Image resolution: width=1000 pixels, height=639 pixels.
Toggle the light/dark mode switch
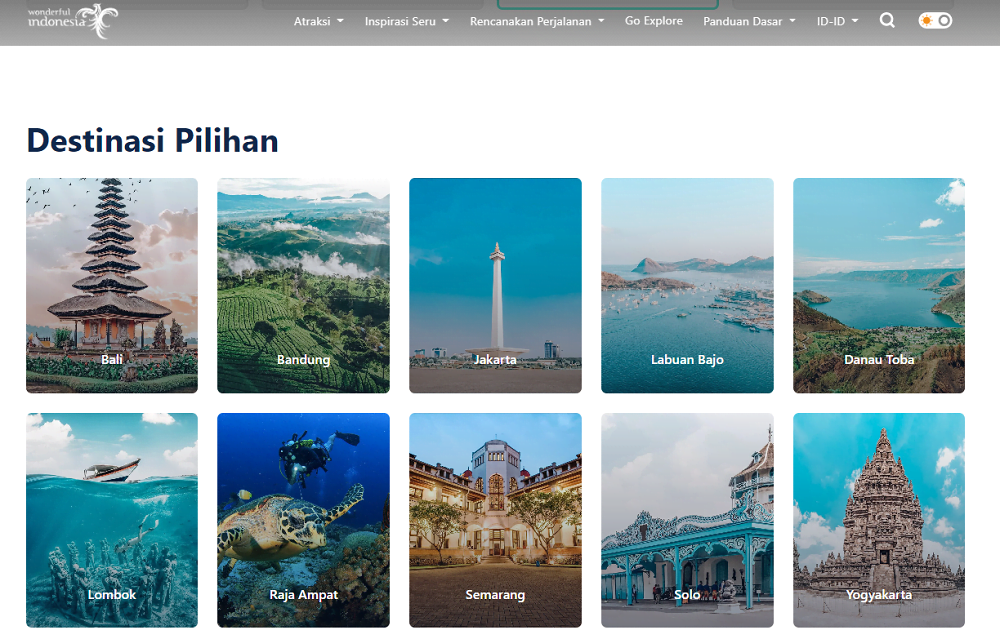click(935, 20)
